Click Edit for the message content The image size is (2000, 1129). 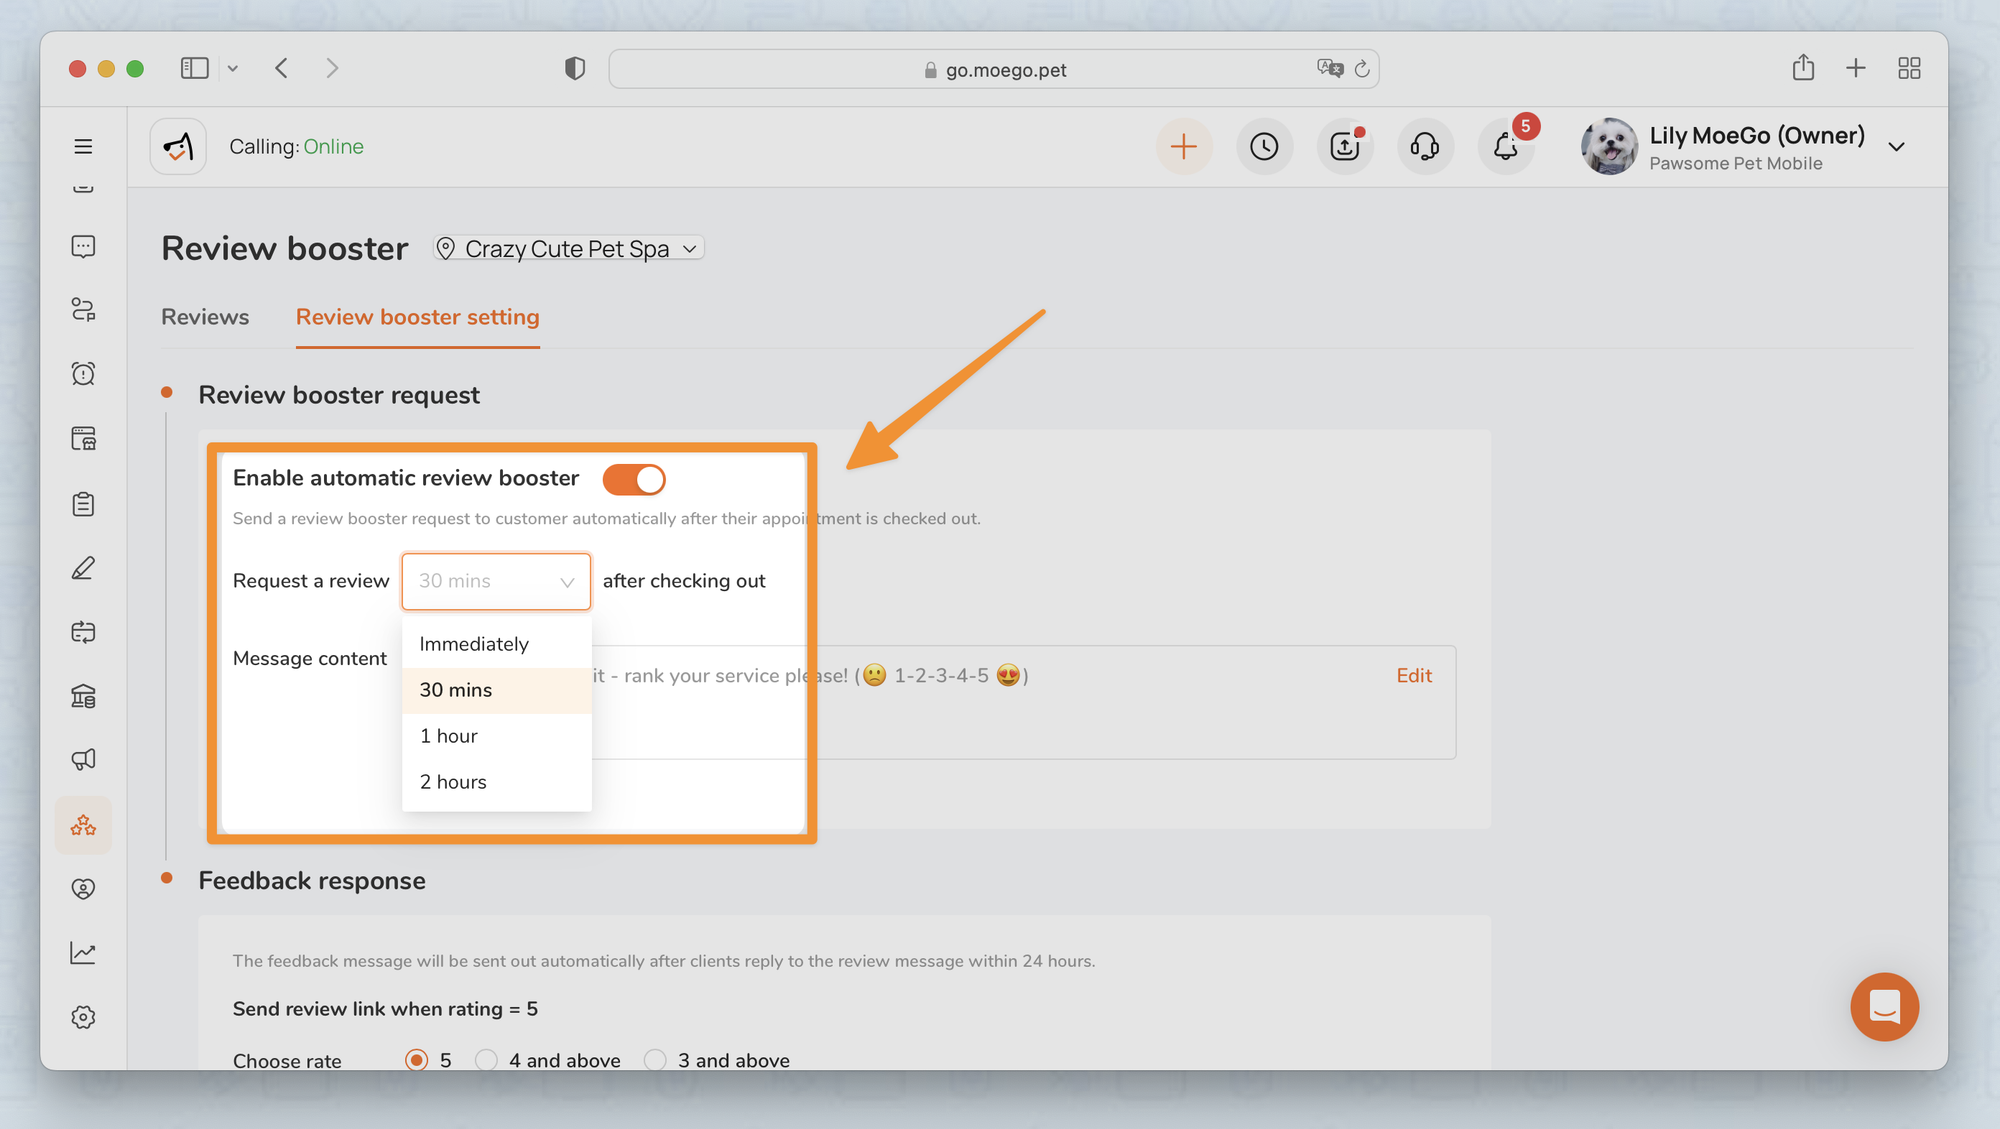click(1414, 676)
